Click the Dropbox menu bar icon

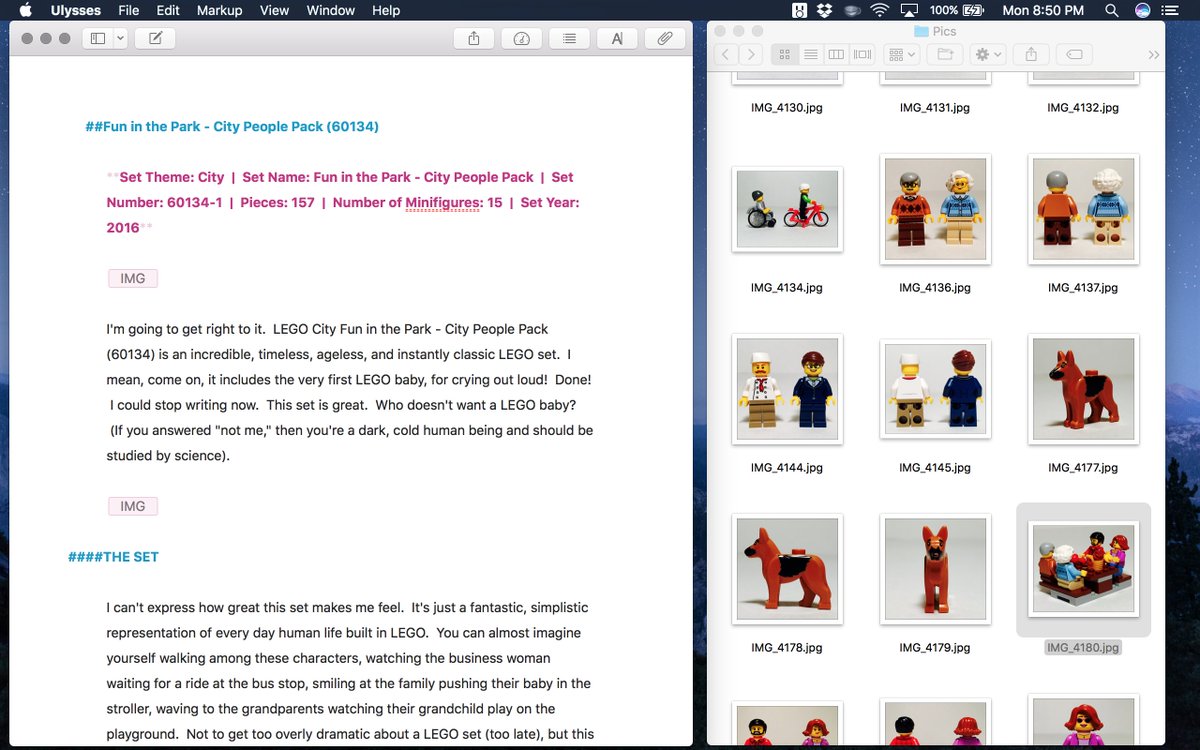click(825, 11)
